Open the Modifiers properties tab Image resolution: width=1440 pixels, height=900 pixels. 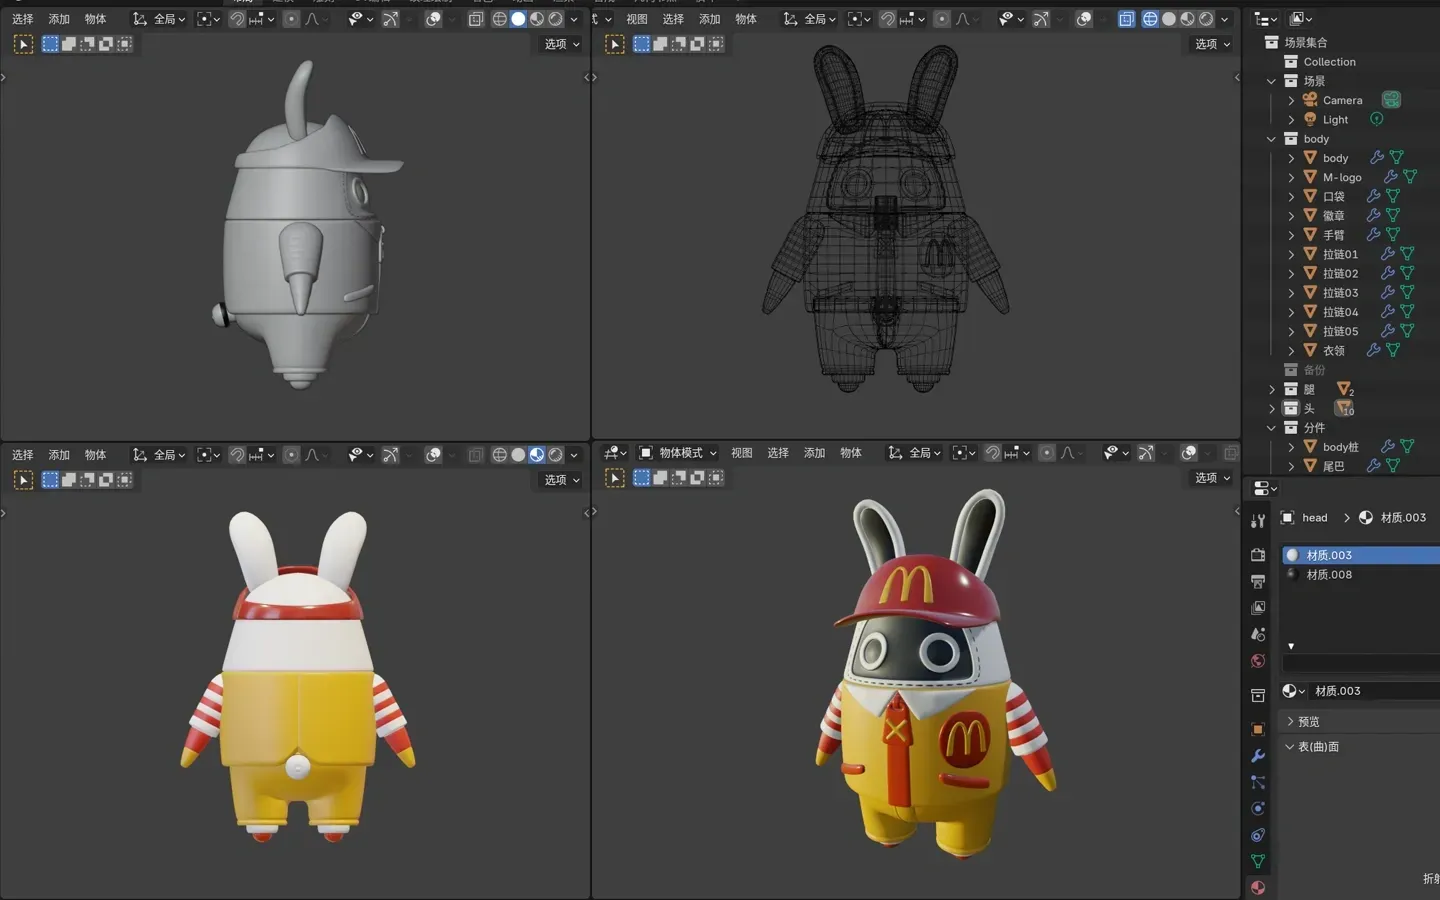(1258, 756)
